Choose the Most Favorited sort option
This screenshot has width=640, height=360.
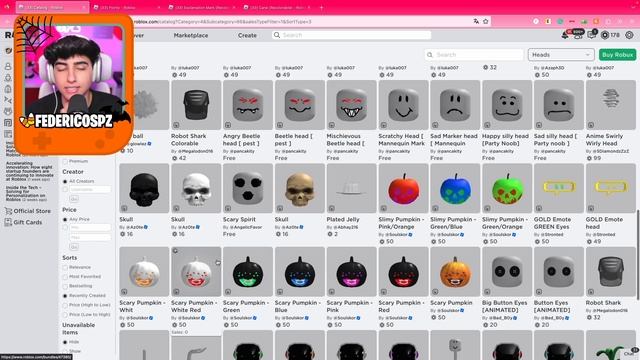pyautogui.click(x=65, y=277)
